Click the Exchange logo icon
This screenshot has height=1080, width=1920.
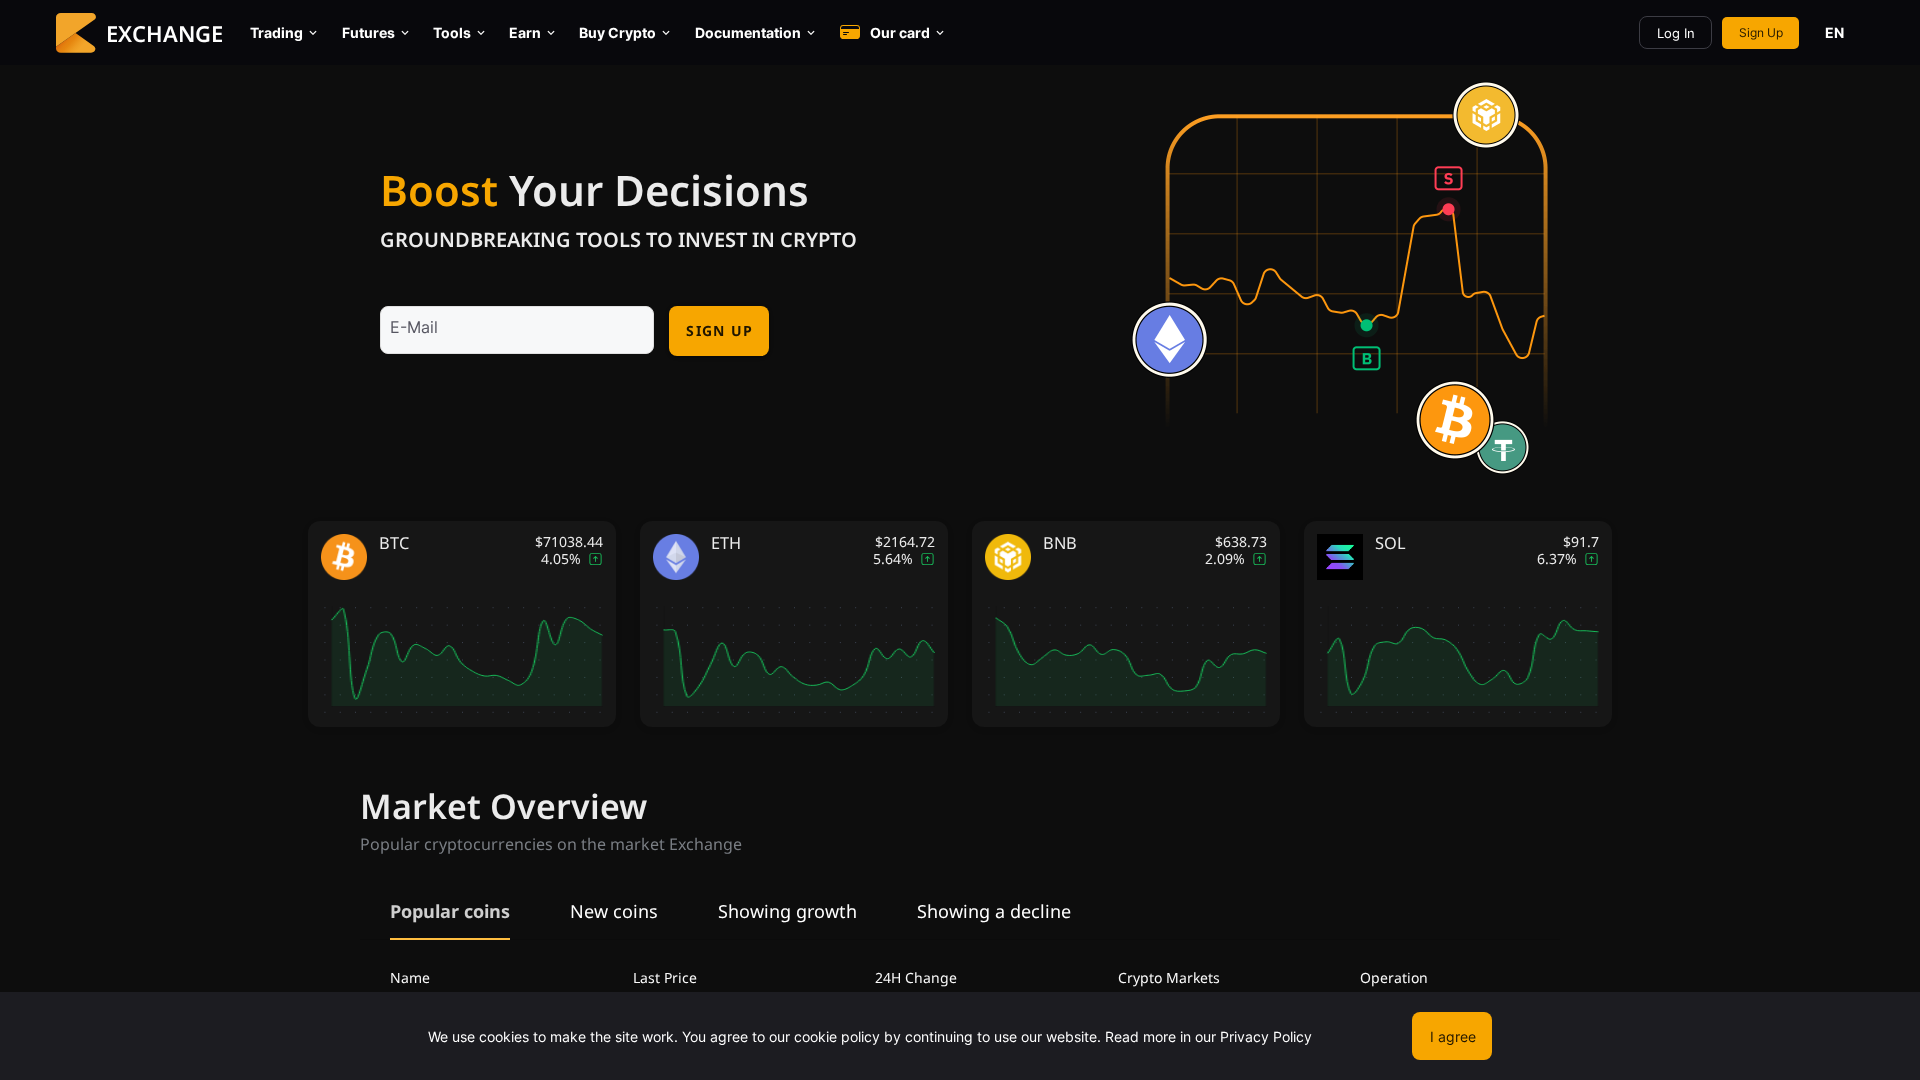pyautogui.click(x=75, y=32)
